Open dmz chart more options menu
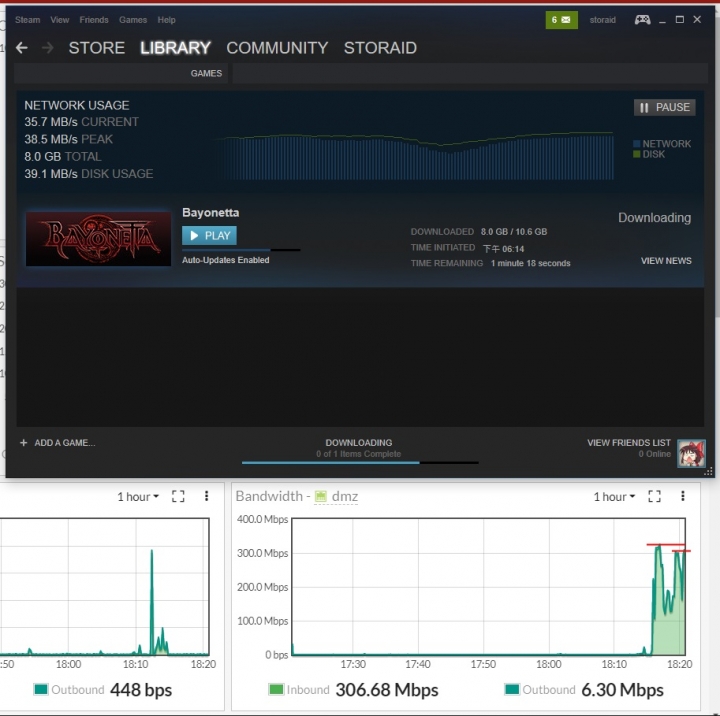Image resolution: width=720 pixels, height=716 pixels. coord(683,496)
